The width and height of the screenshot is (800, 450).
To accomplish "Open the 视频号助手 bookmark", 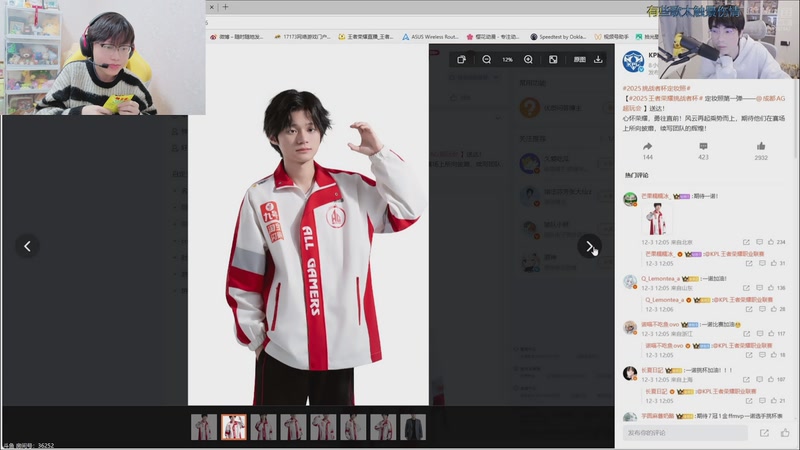I will click(611, 37).
